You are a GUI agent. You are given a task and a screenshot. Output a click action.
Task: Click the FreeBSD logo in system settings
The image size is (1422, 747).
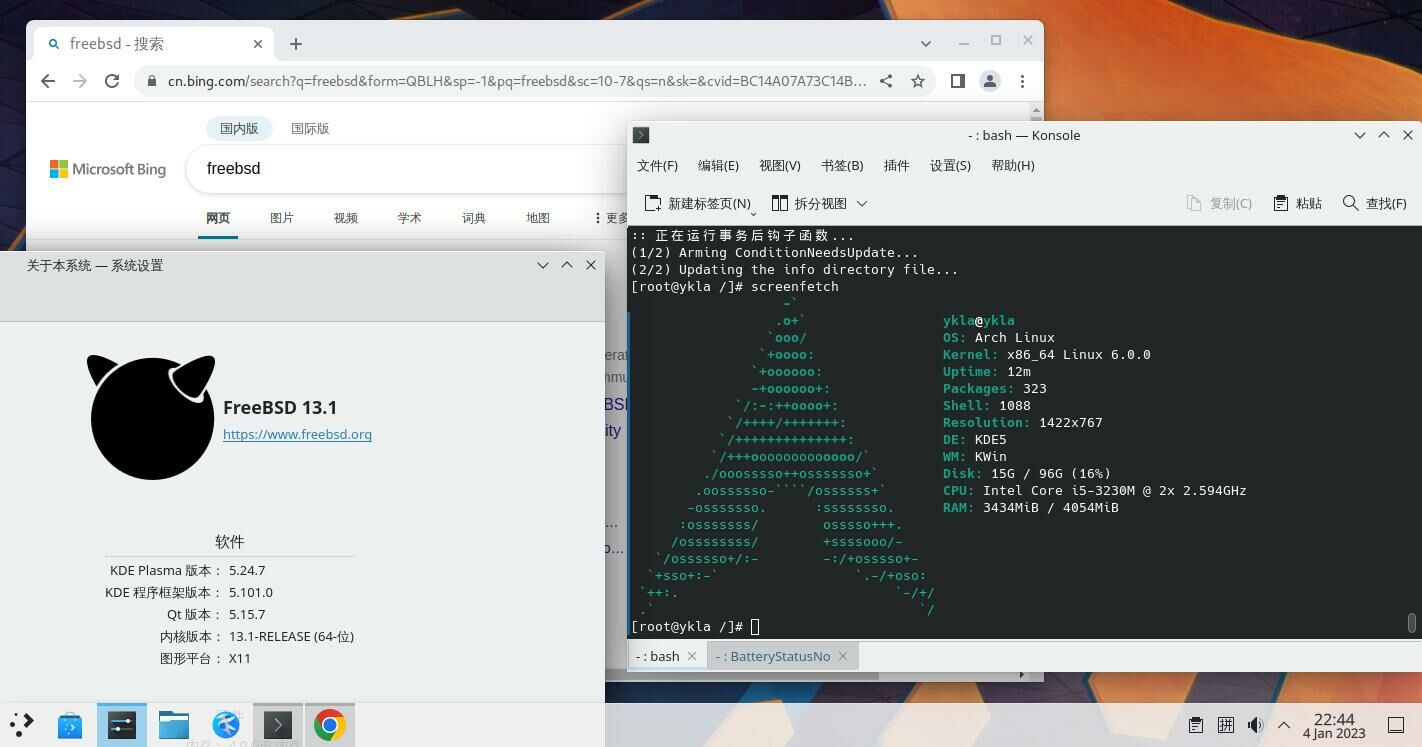(x=151, y=417)
